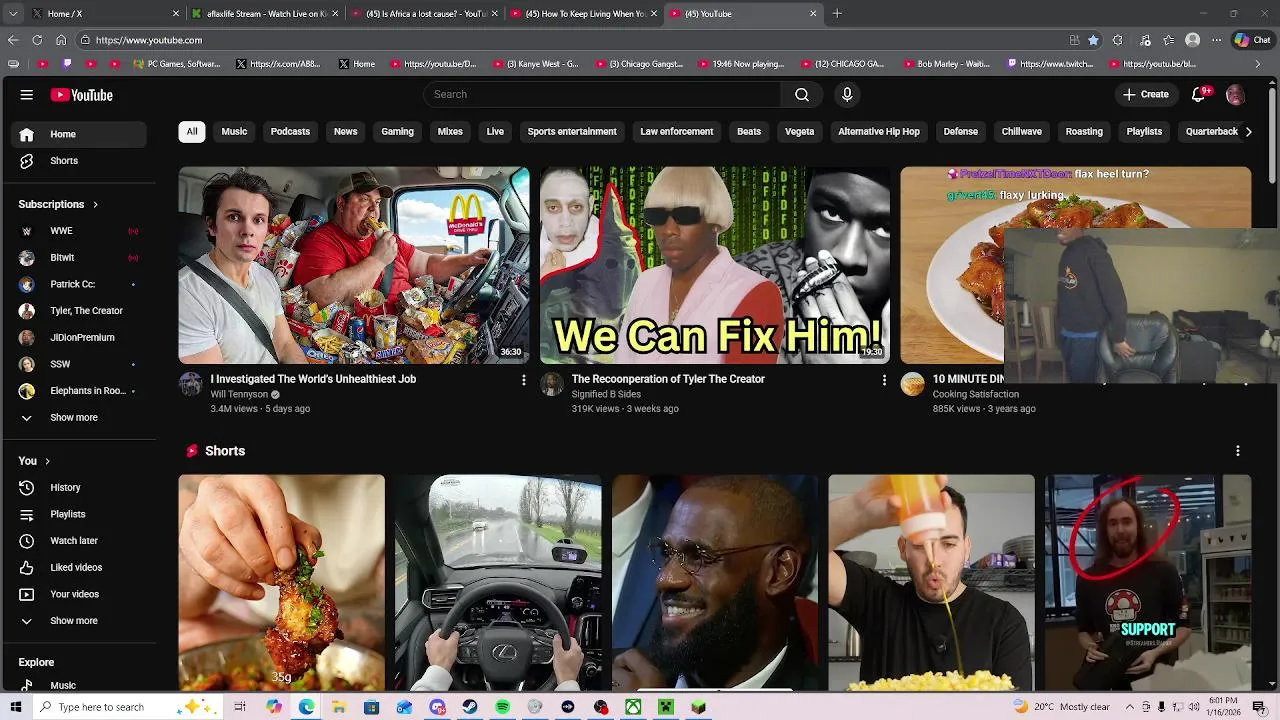The height and width of the screenshot is (720, 1280).
Task: Open Copilot Chat in browser toolbar
Action: pos(1252,40)
